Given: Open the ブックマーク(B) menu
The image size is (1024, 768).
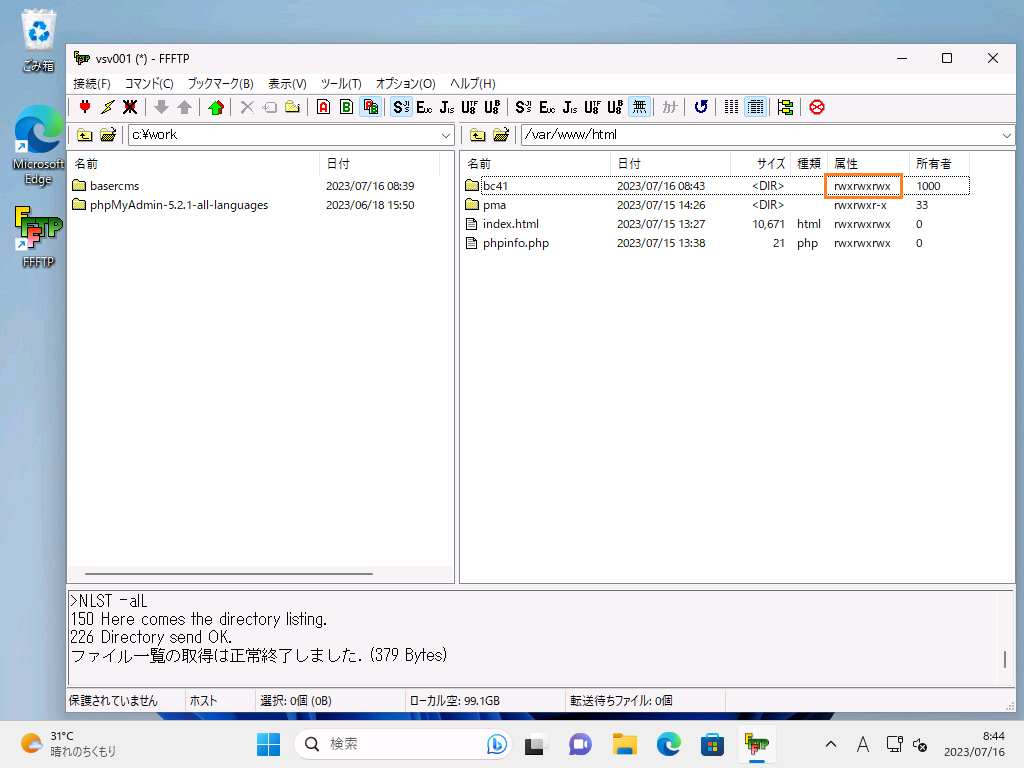Looking at the screenshot, I should click(220, 84).
